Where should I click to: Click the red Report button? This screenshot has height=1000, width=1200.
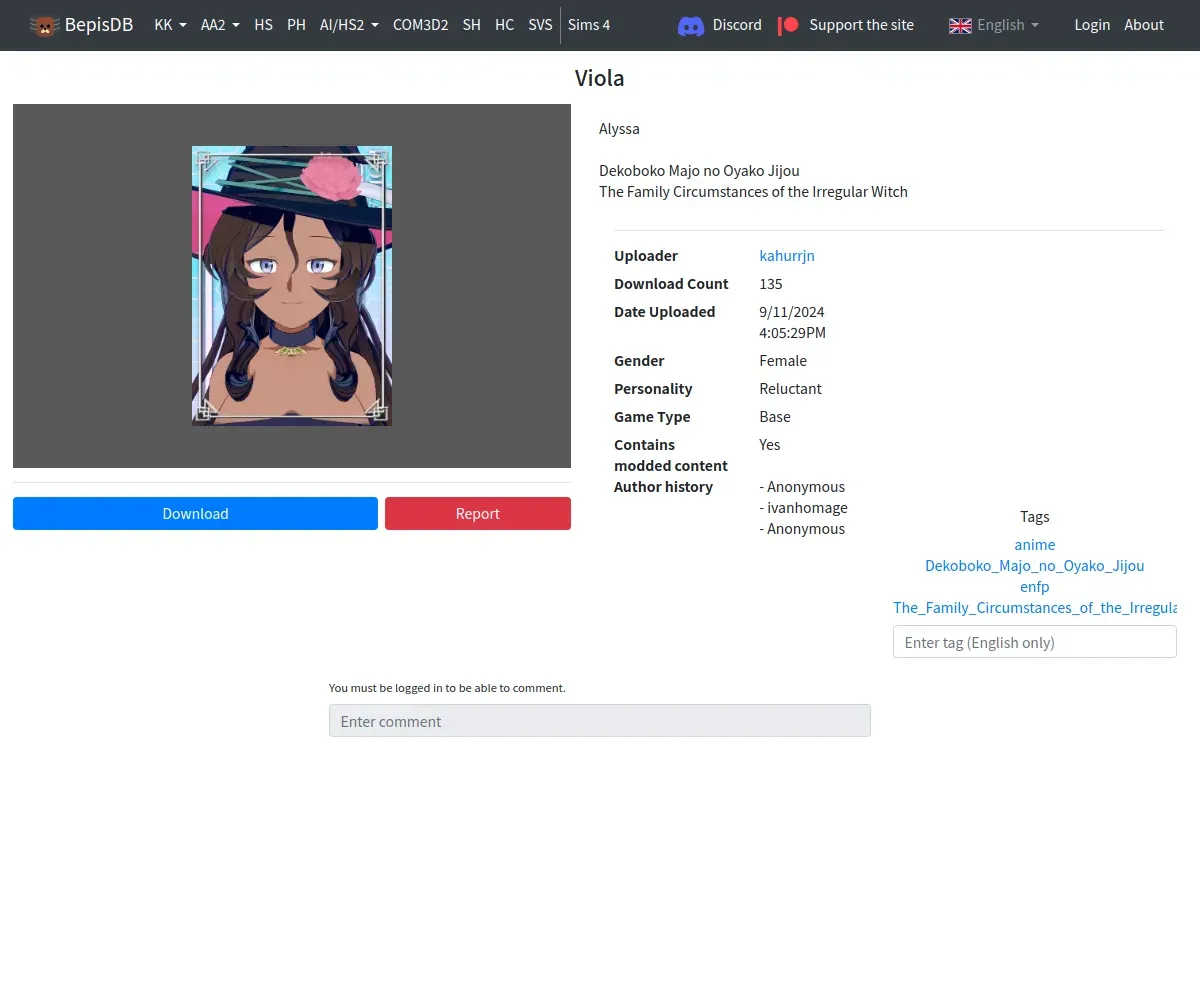478,514
